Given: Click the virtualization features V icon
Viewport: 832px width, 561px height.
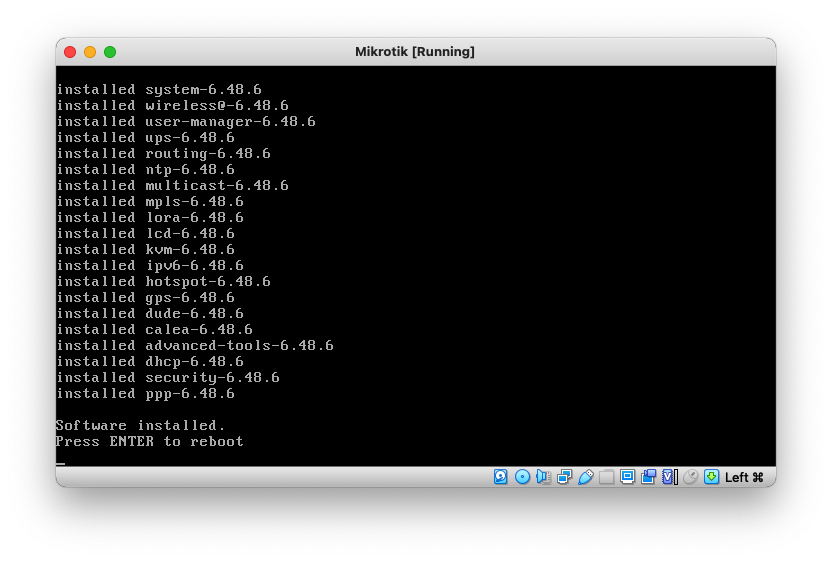Looking at the screenshot, I should [669, 477].
